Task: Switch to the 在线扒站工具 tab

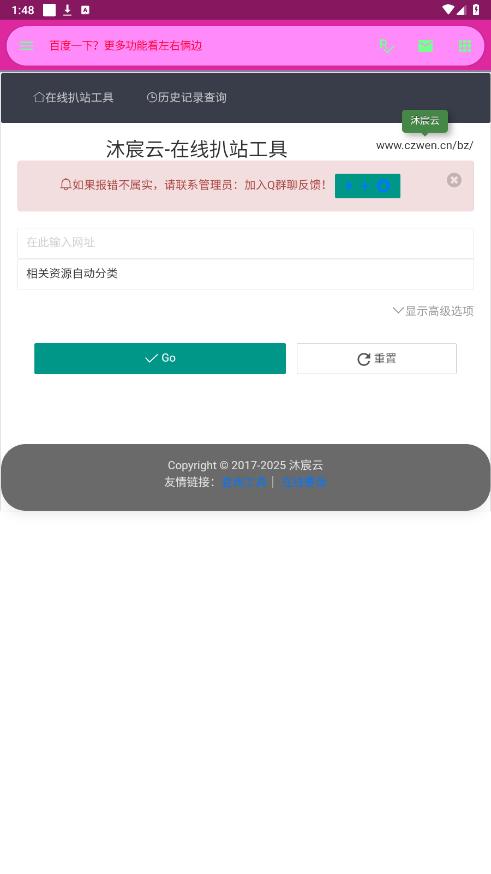Action: tap(74, 98)
